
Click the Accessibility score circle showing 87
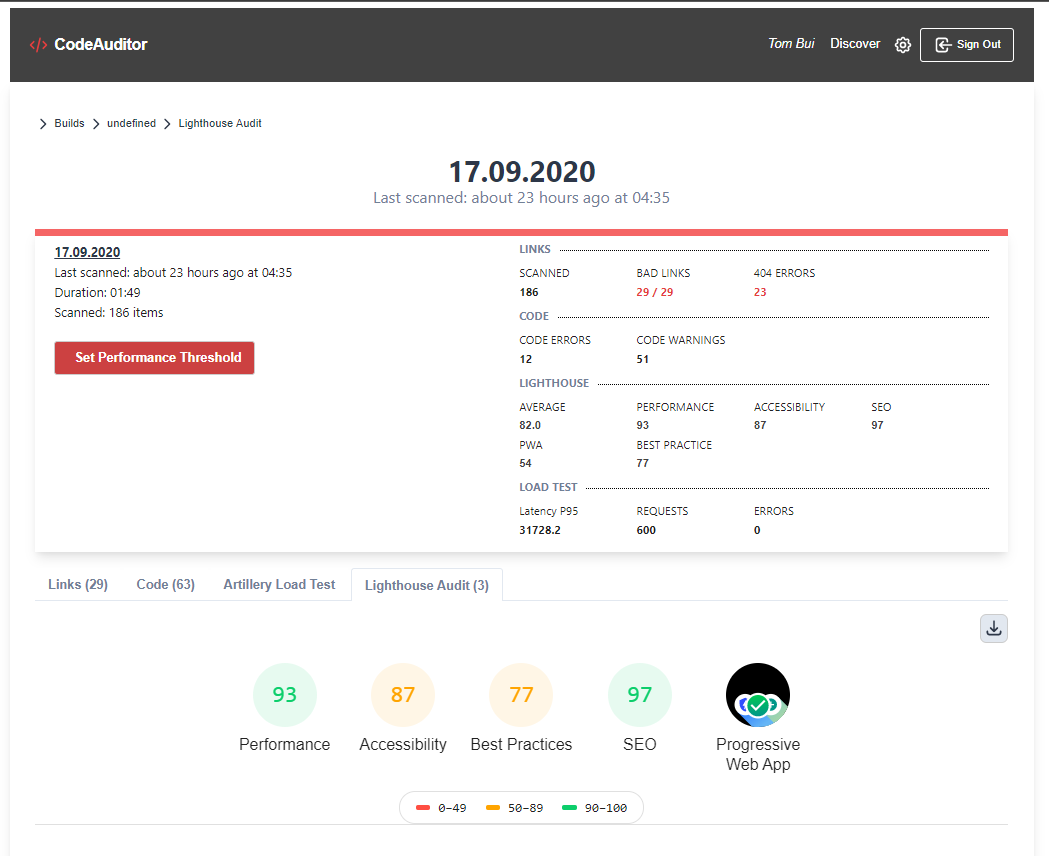tap(403, 694)
